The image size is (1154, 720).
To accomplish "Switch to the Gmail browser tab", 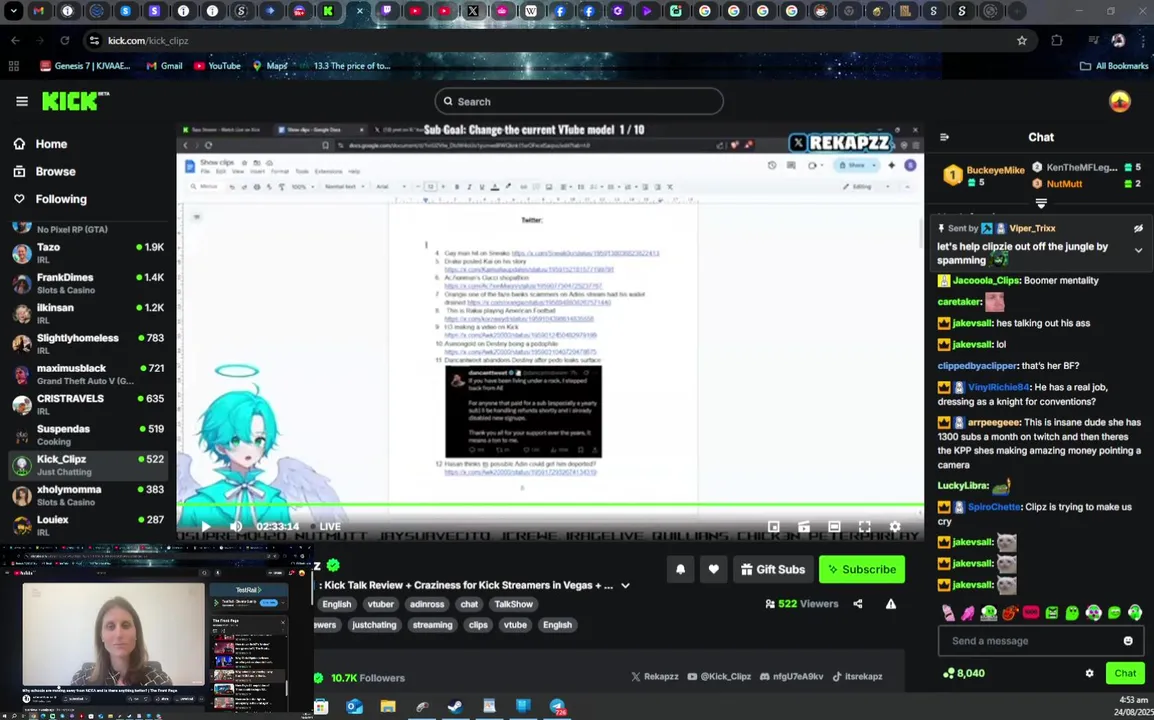I will [38, 11].
